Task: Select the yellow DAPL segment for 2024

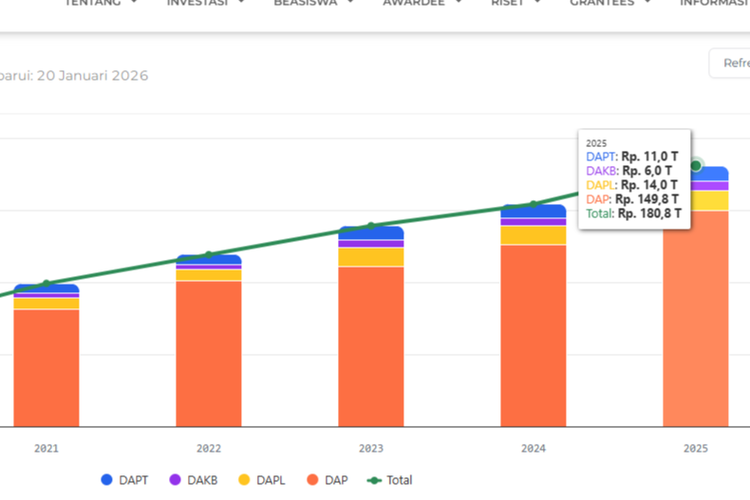Action: coord(533,235)
